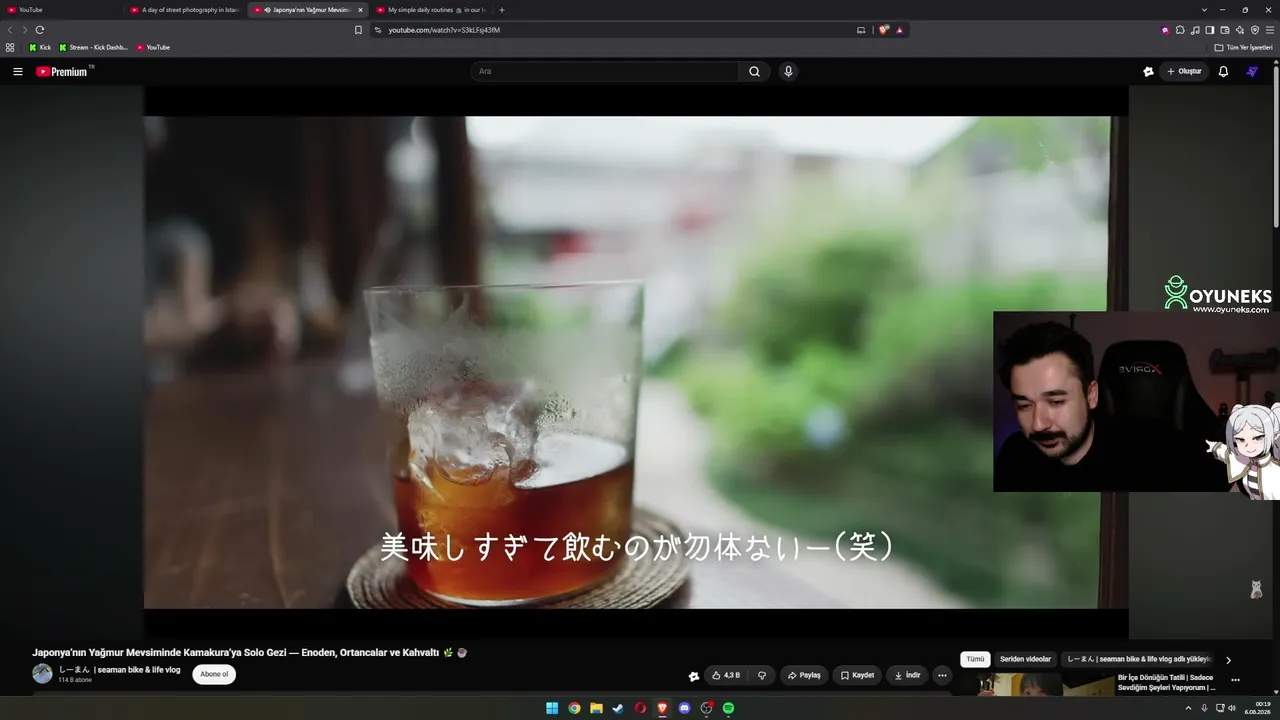
Task: Select the 'seaman bike & life vlog' uploads chip
Action: 1138,660
